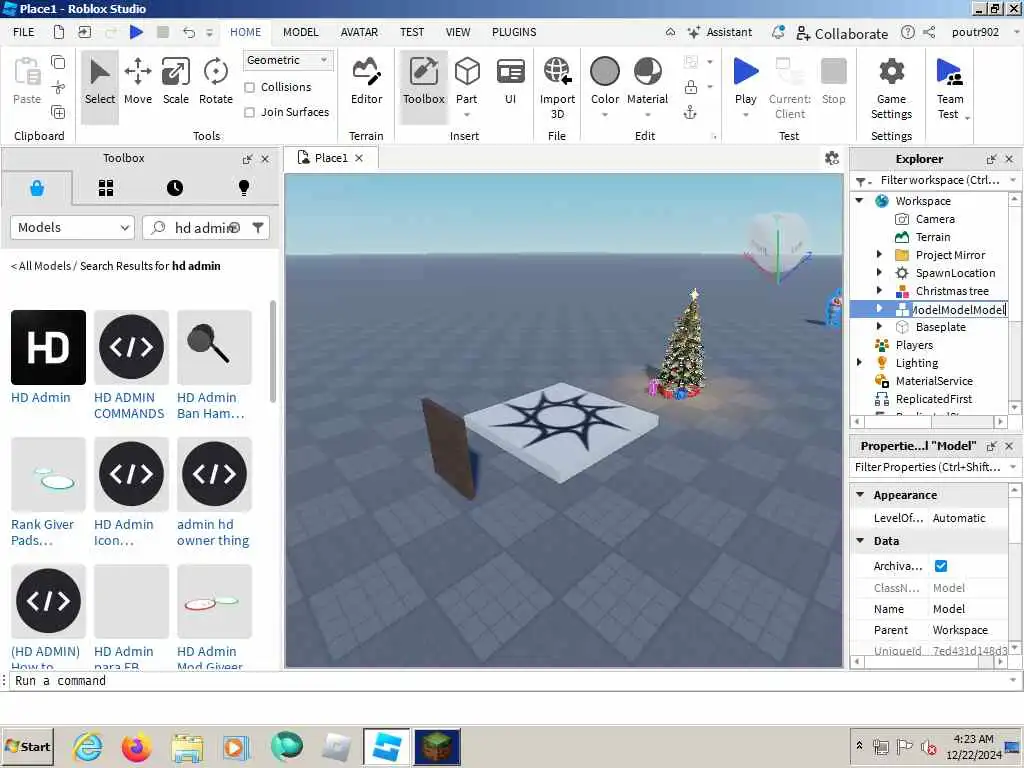This screenshot has height=768, width=1024.
Task: Select the Rotate tool
Action: [216, 81]
